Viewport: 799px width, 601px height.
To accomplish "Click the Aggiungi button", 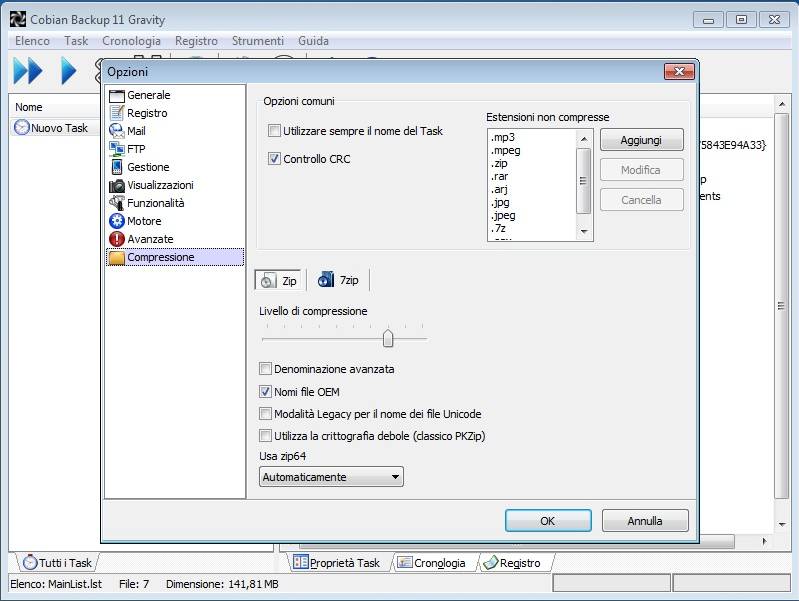I will (641, 140).
